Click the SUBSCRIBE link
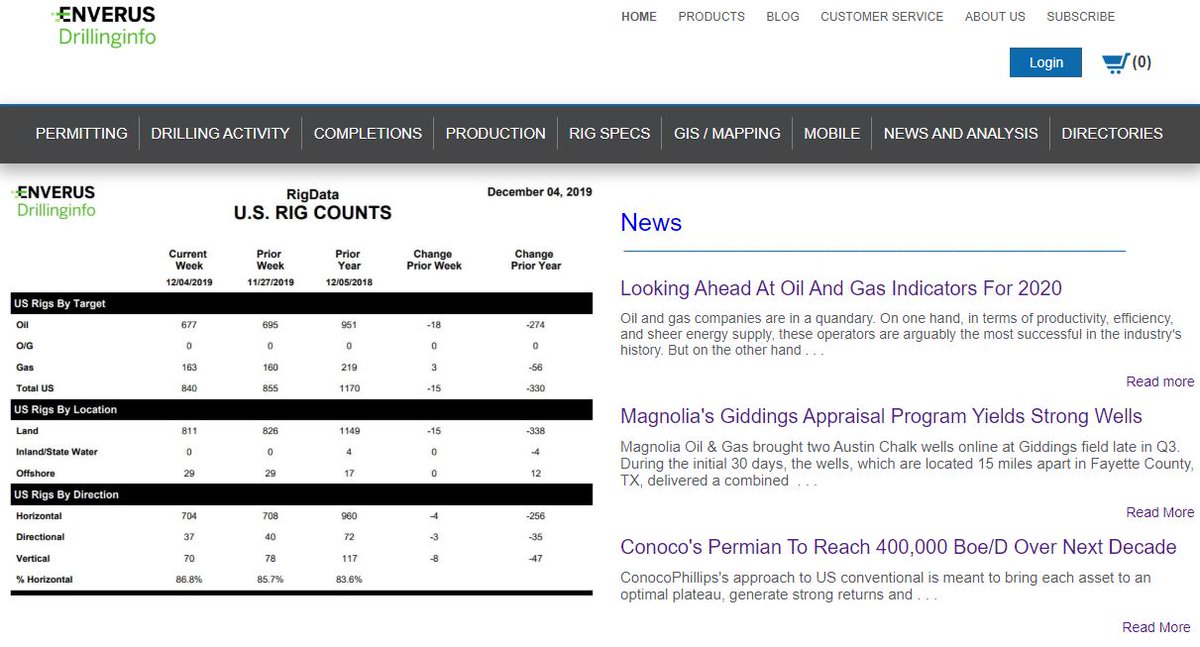 [1081, 17]
